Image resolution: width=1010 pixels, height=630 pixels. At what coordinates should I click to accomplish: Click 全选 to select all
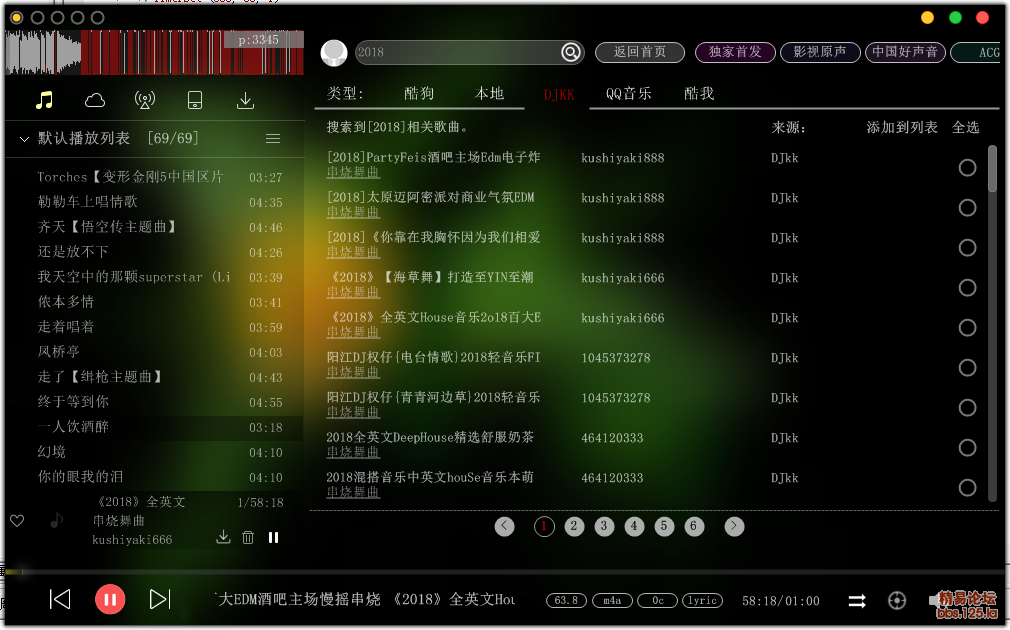pos(966,128)
